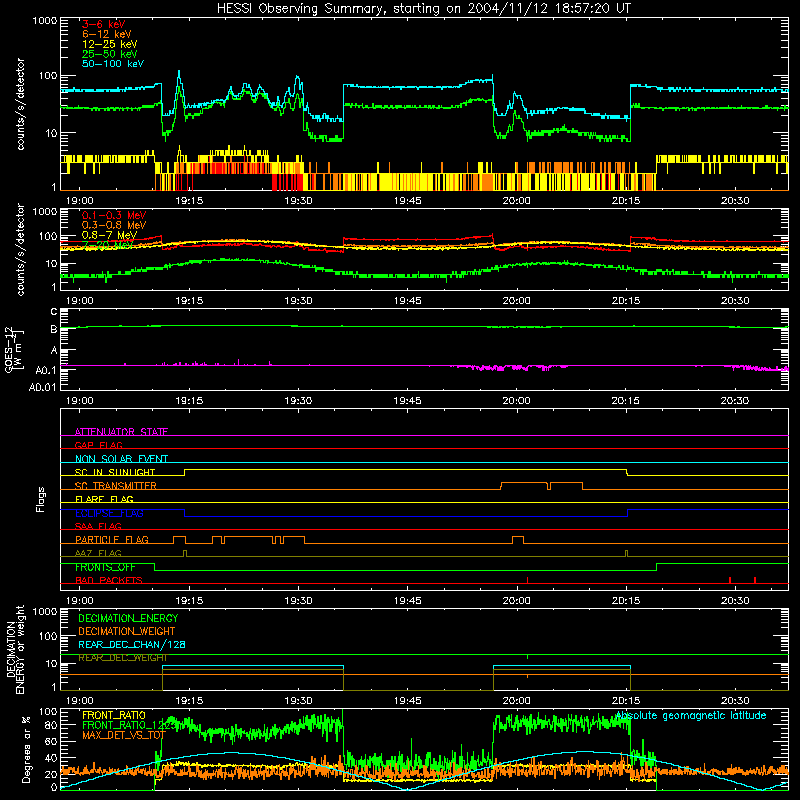Click the 0.8-7 MeV legend label
Viewport: 800px width, 800px height.
coord(109,235)
